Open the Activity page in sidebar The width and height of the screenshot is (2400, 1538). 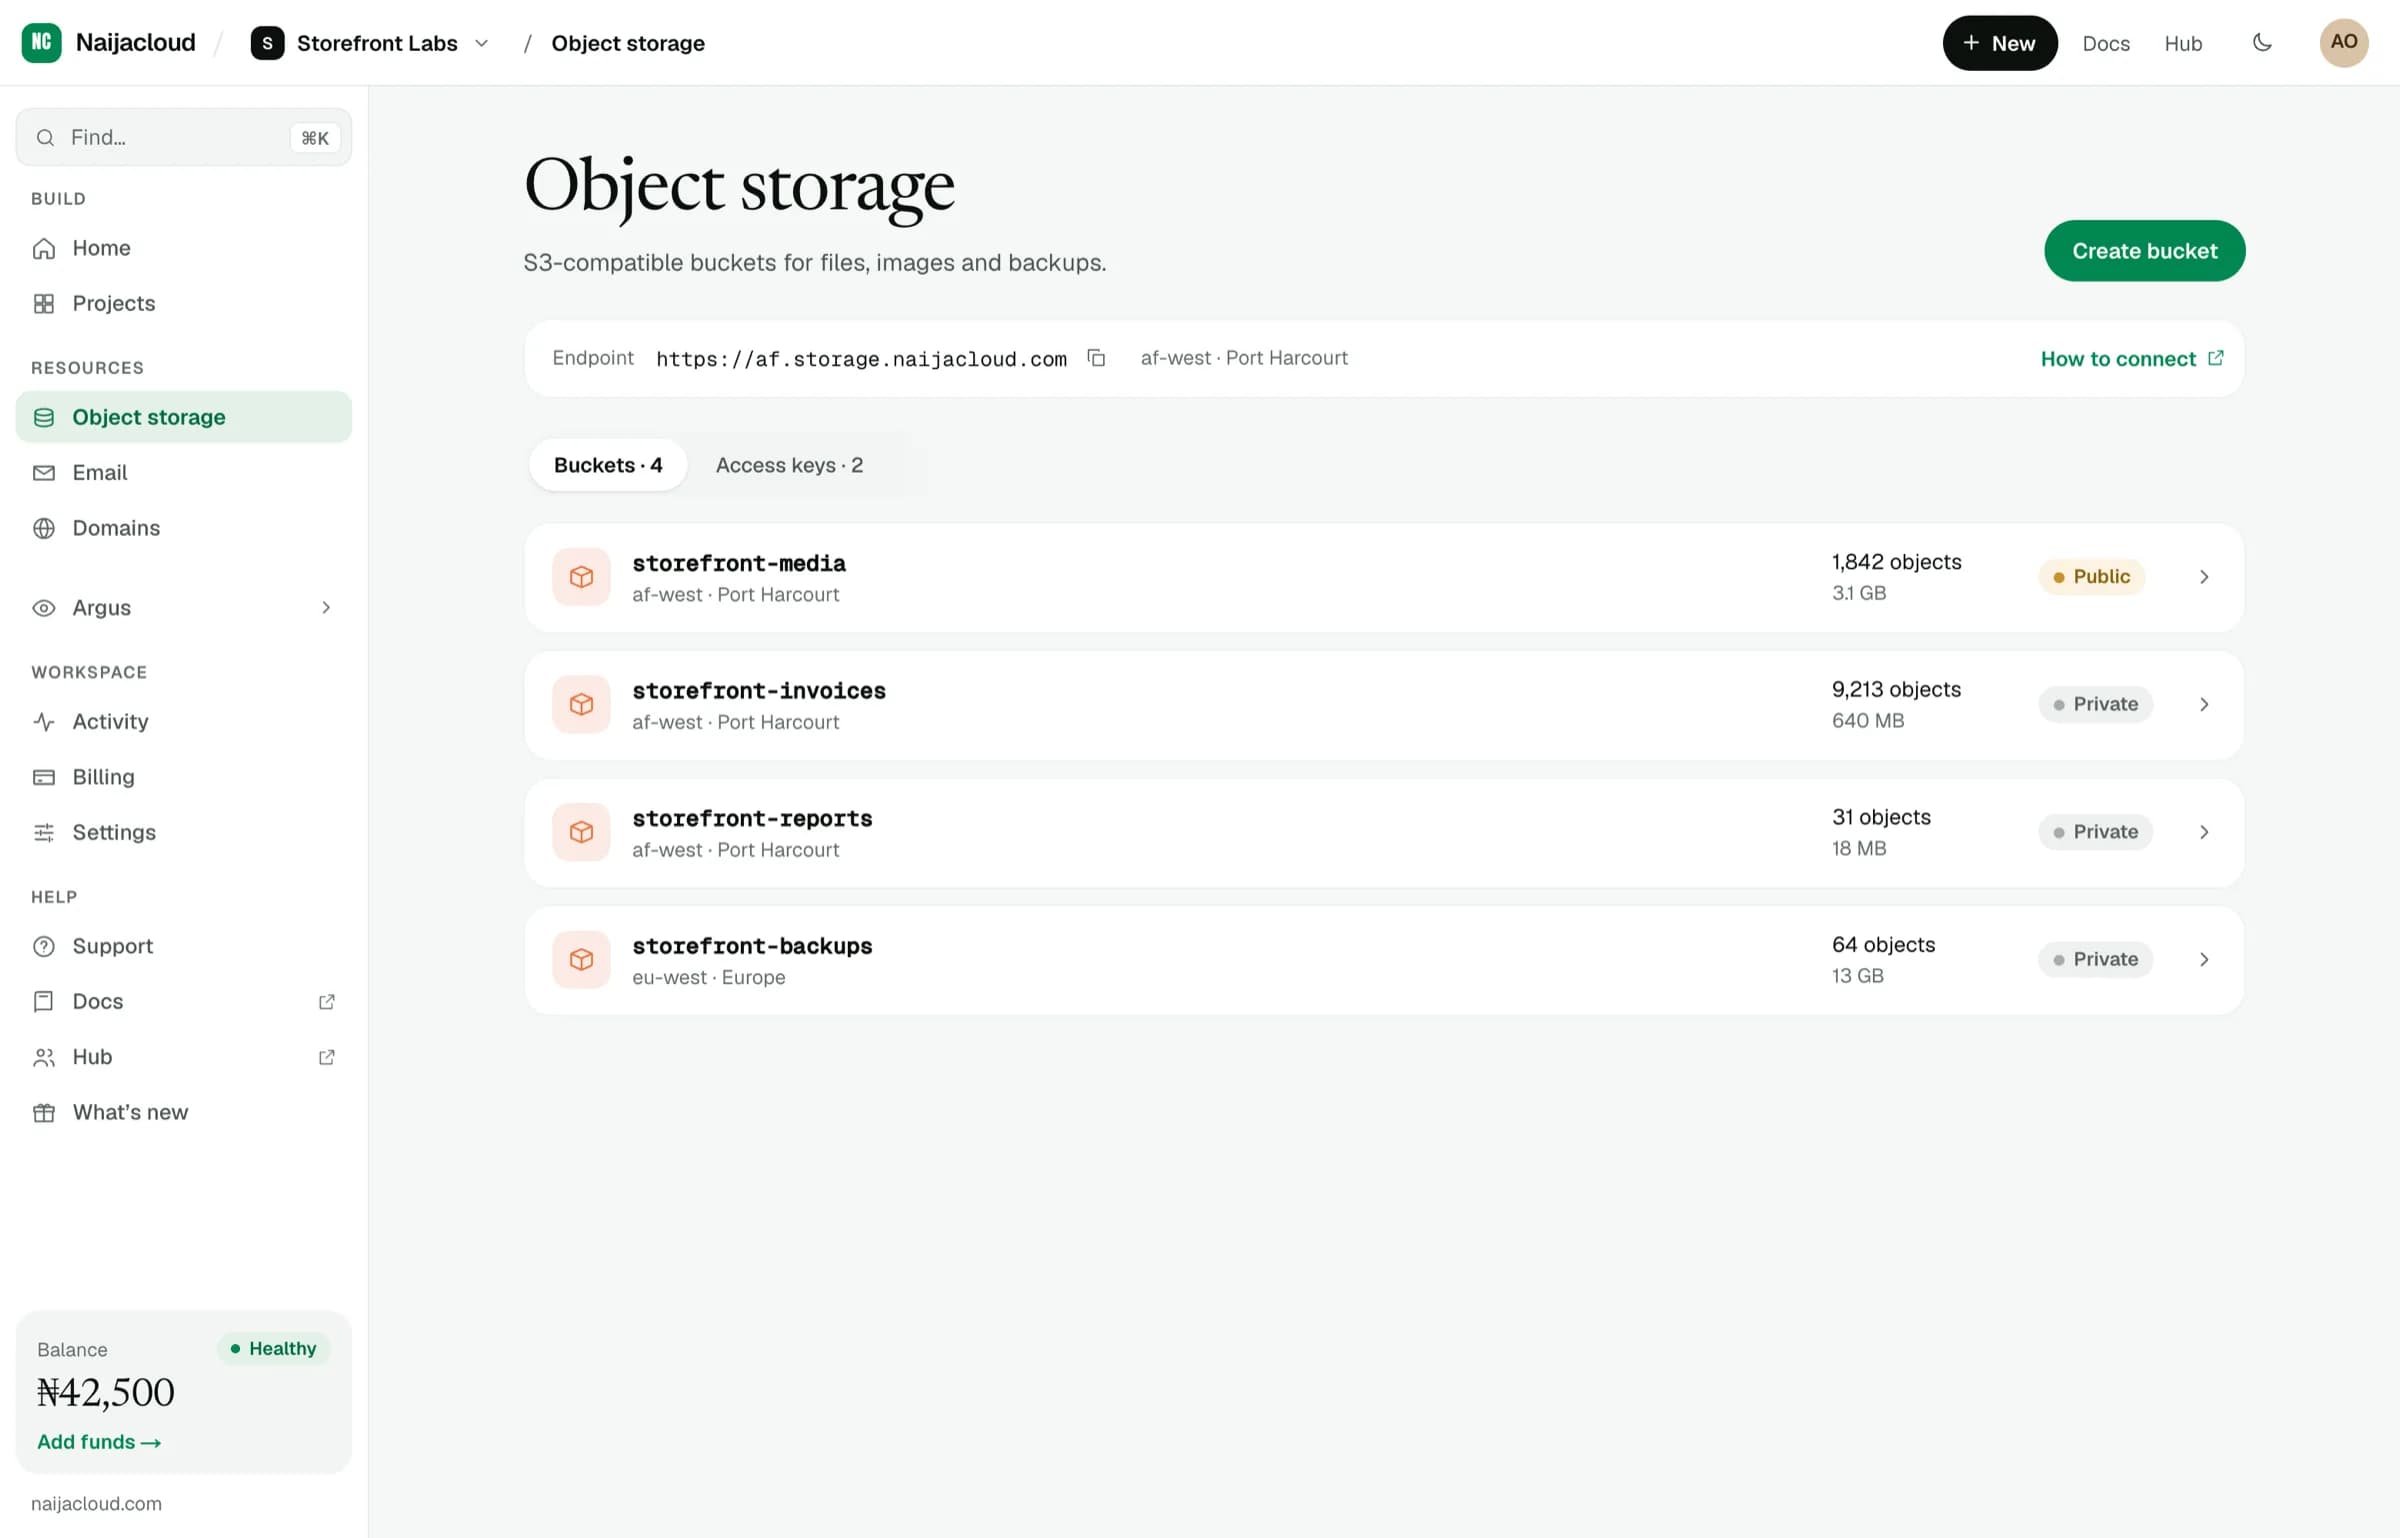tap(184, 721)
